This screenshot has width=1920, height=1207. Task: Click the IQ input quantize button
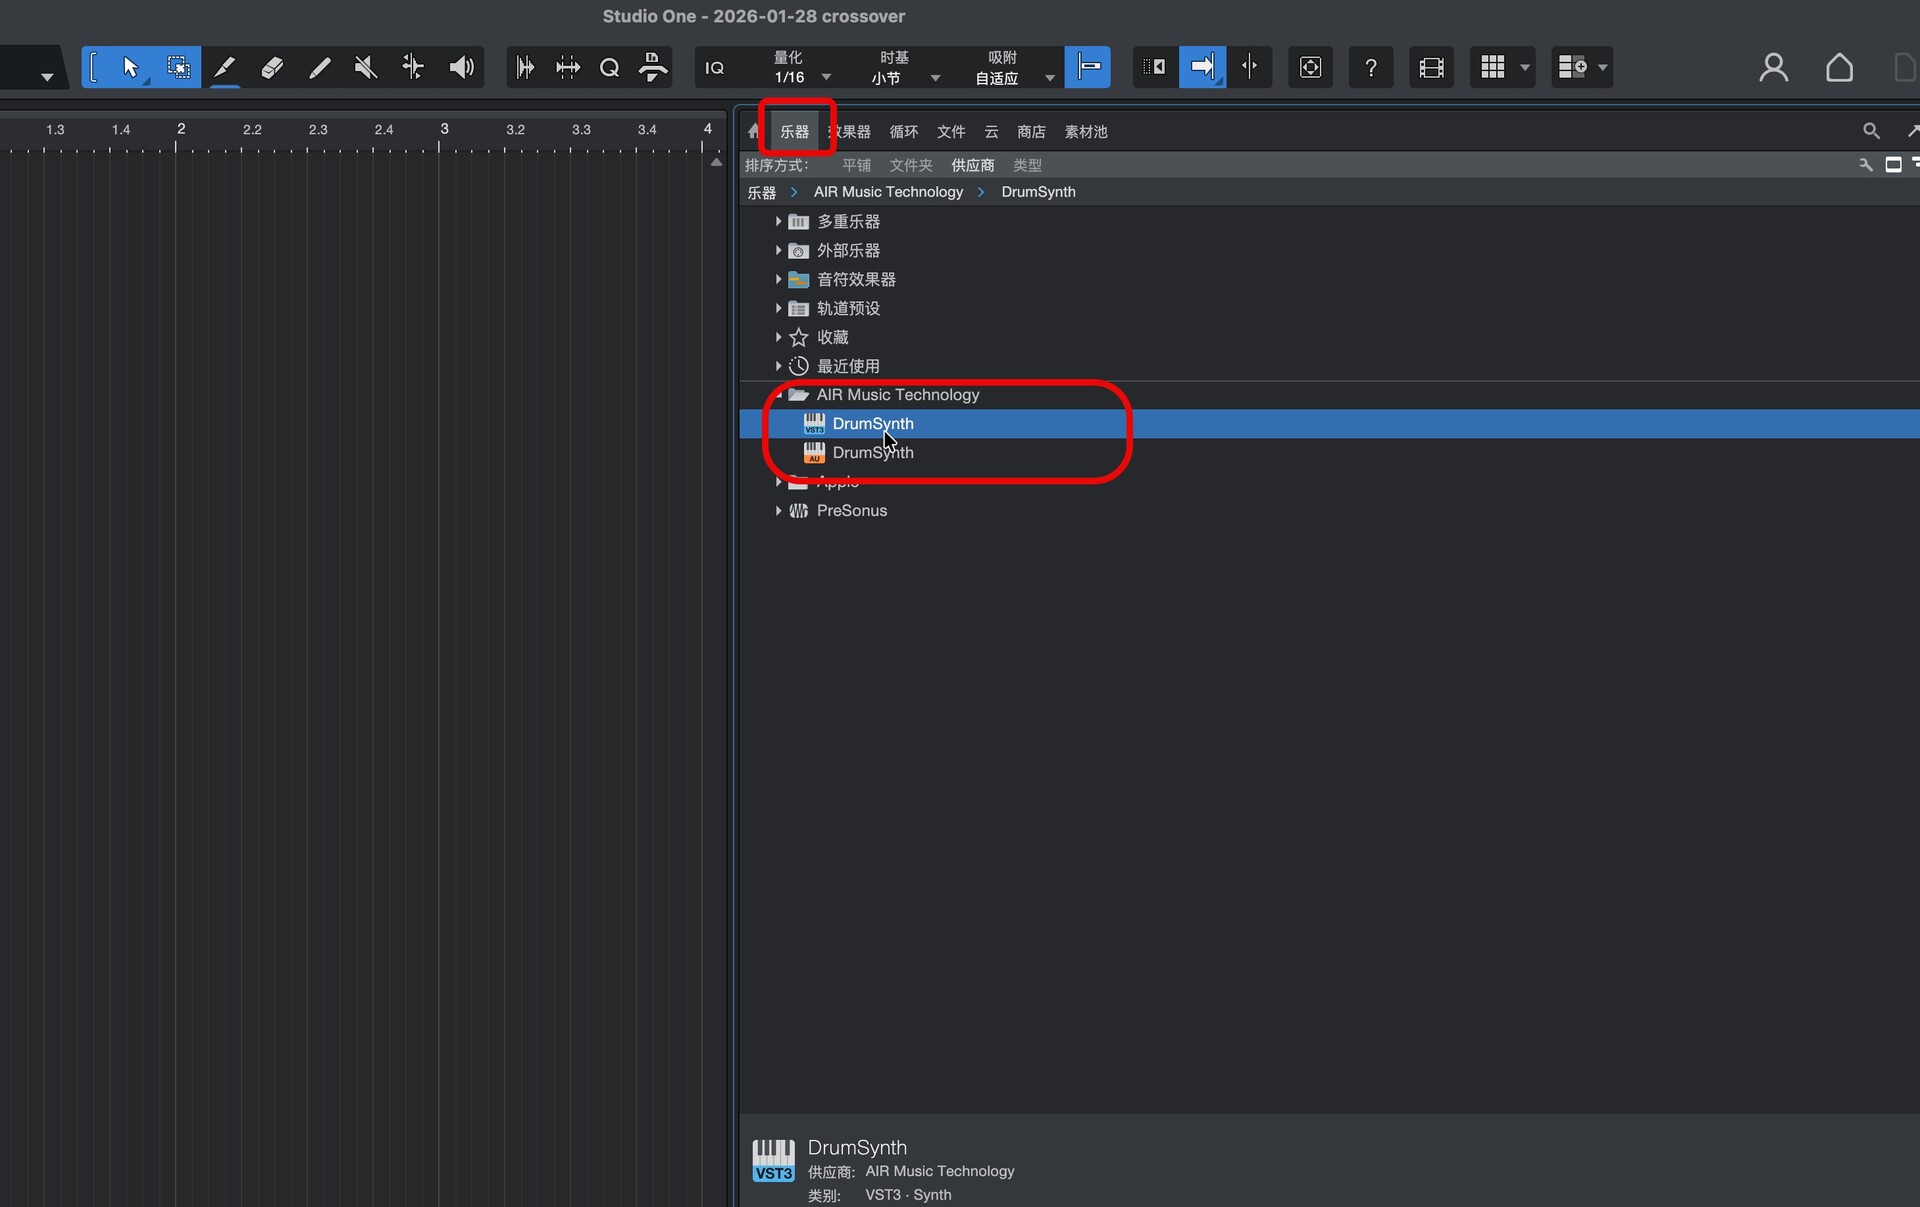(714, 67)
